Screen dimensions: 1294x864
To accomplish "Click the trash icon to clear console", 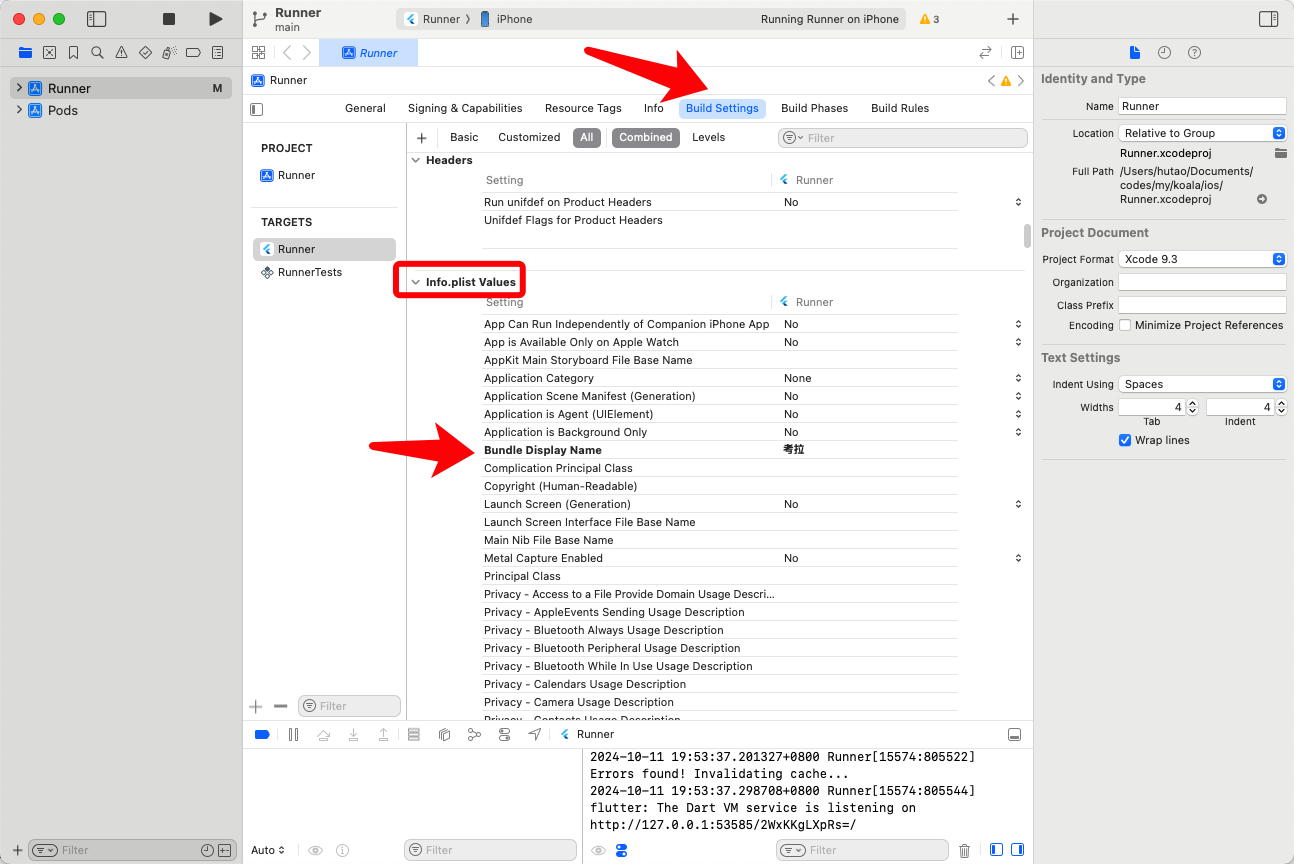I will pos(964,850).
